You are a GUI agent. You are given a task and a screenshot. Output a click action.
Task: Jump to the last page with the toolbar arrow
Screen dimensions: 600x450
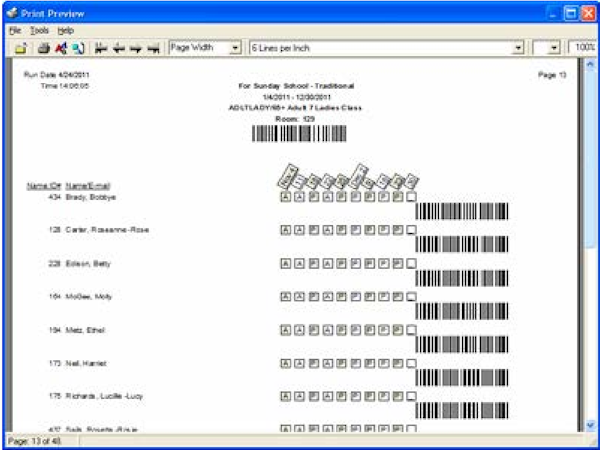pos(153,48)
